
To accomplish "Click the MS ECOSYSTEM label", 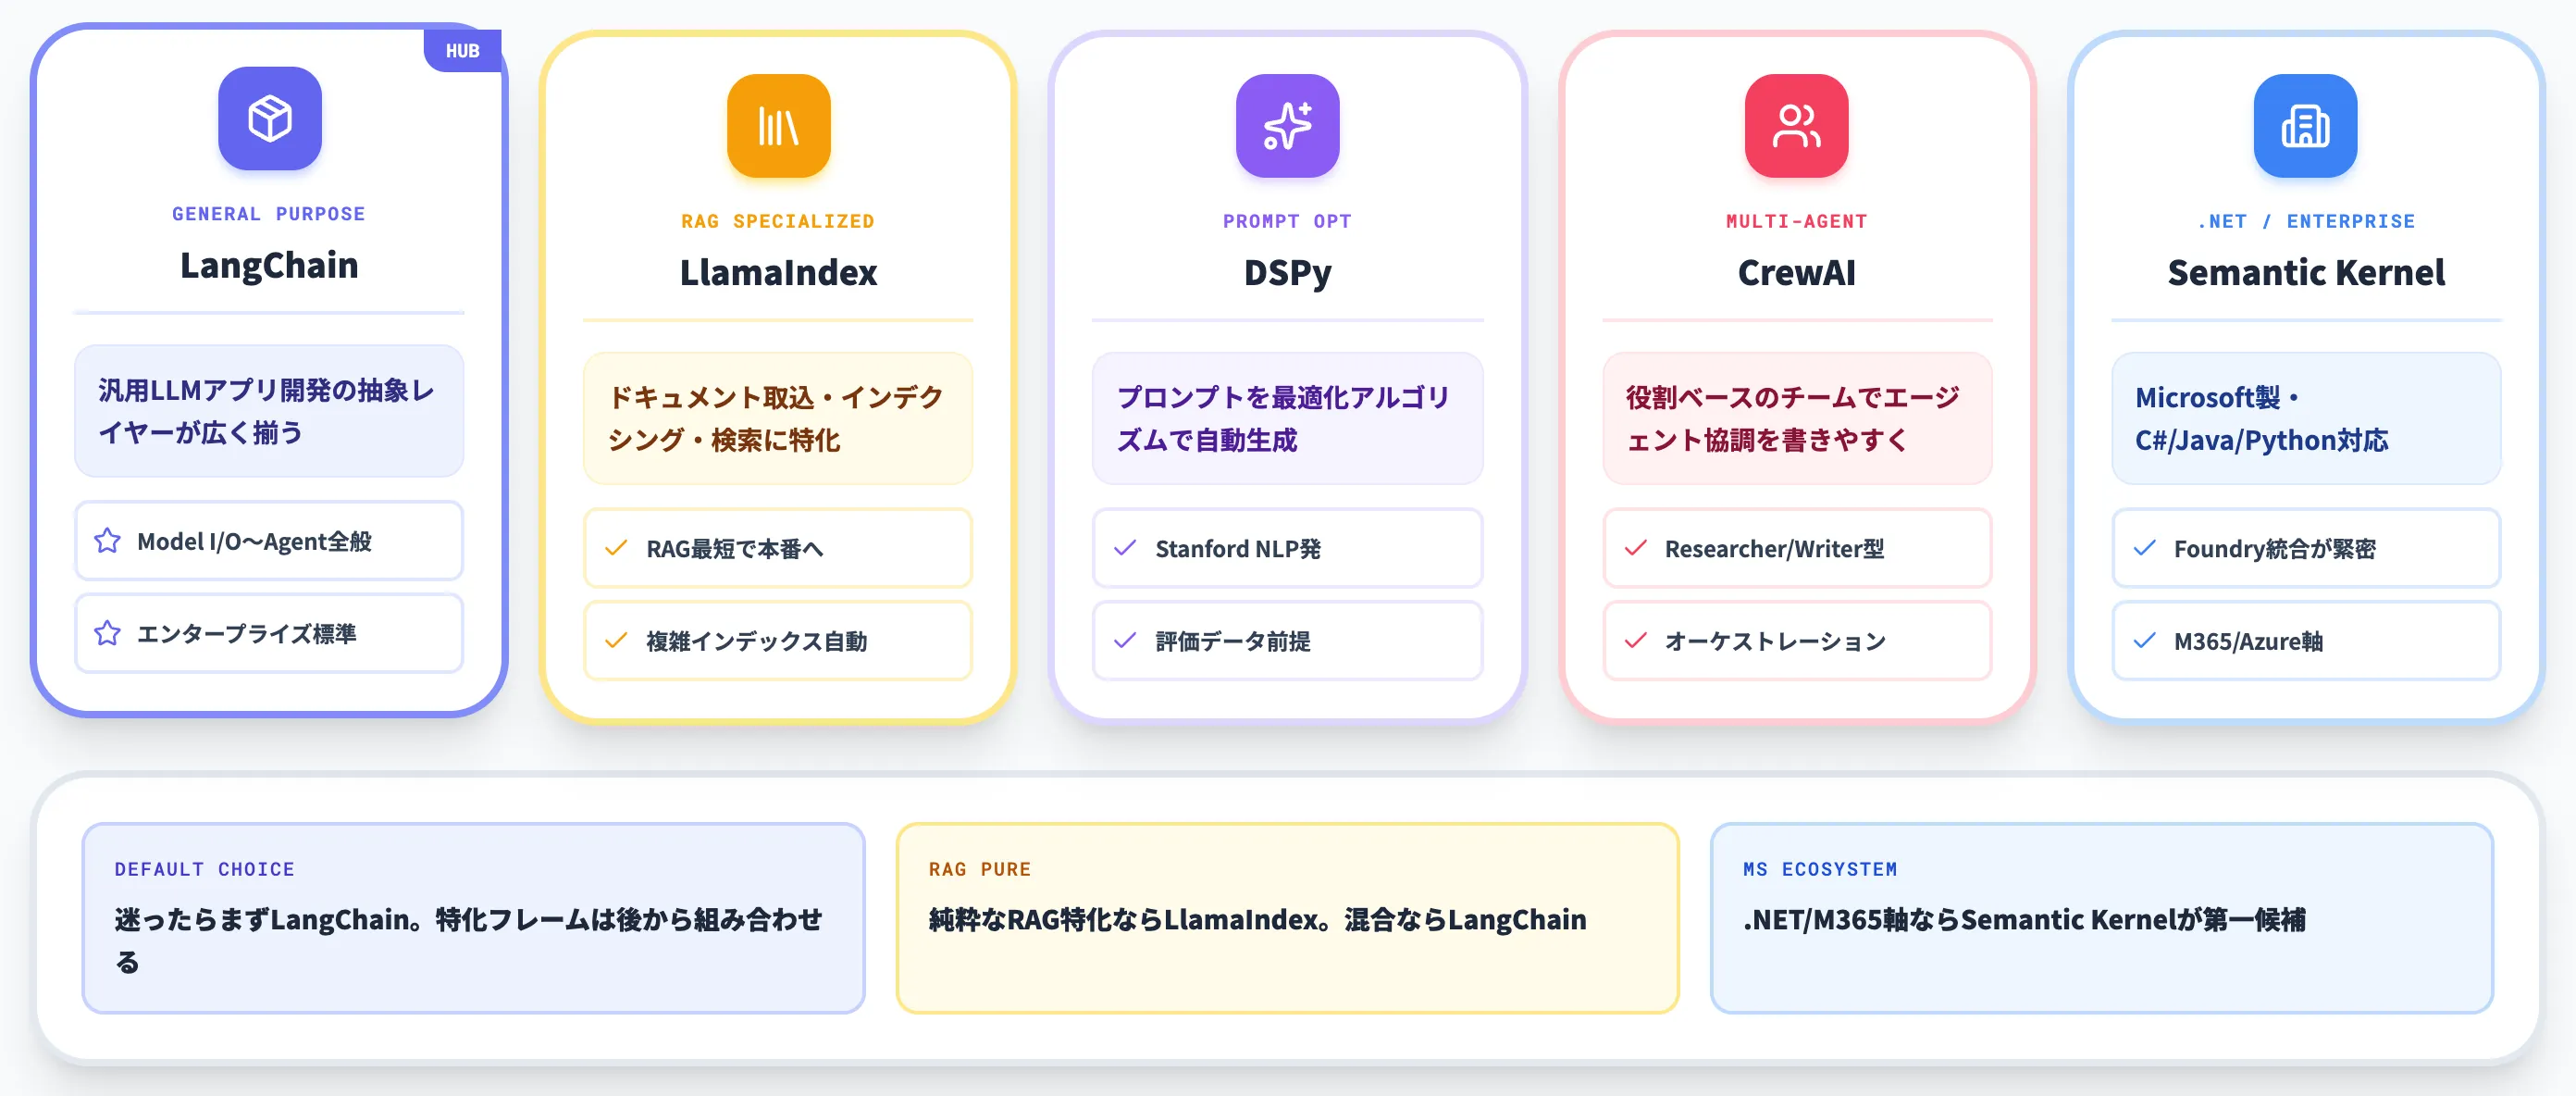I will 1819,869.
